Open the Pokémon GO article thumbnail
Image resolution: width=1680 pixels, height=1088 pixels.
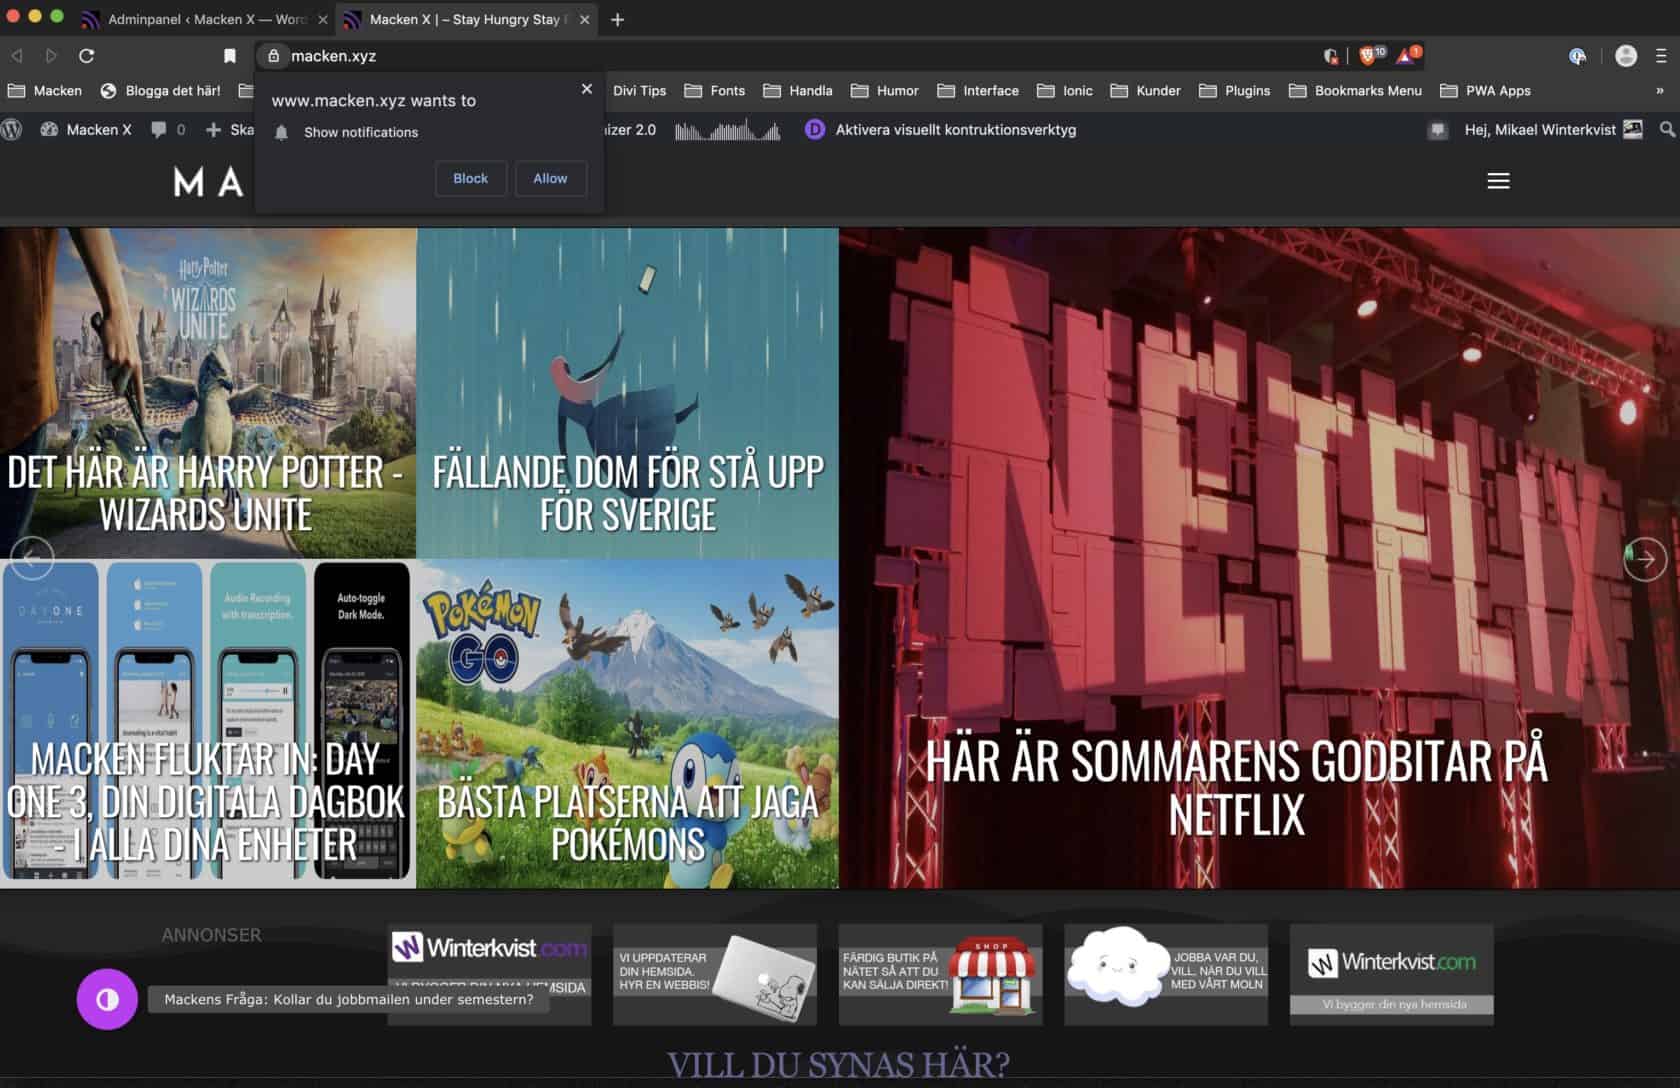627,723
